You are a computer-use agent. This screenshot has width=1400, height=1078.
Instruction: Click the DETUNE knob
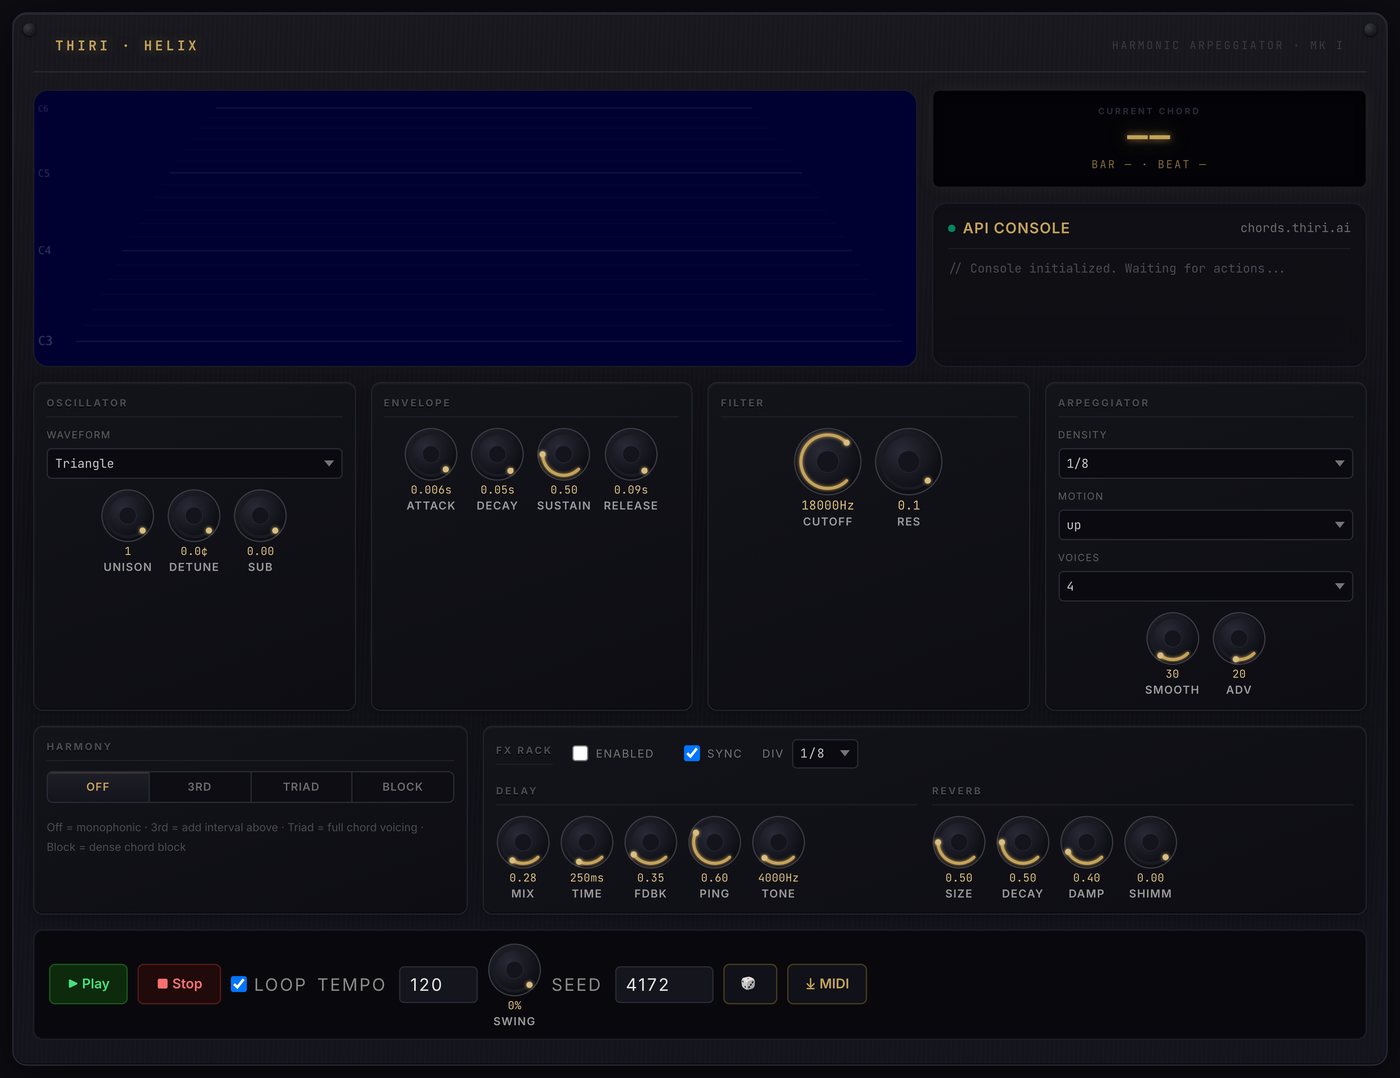(x=194, y=516)
